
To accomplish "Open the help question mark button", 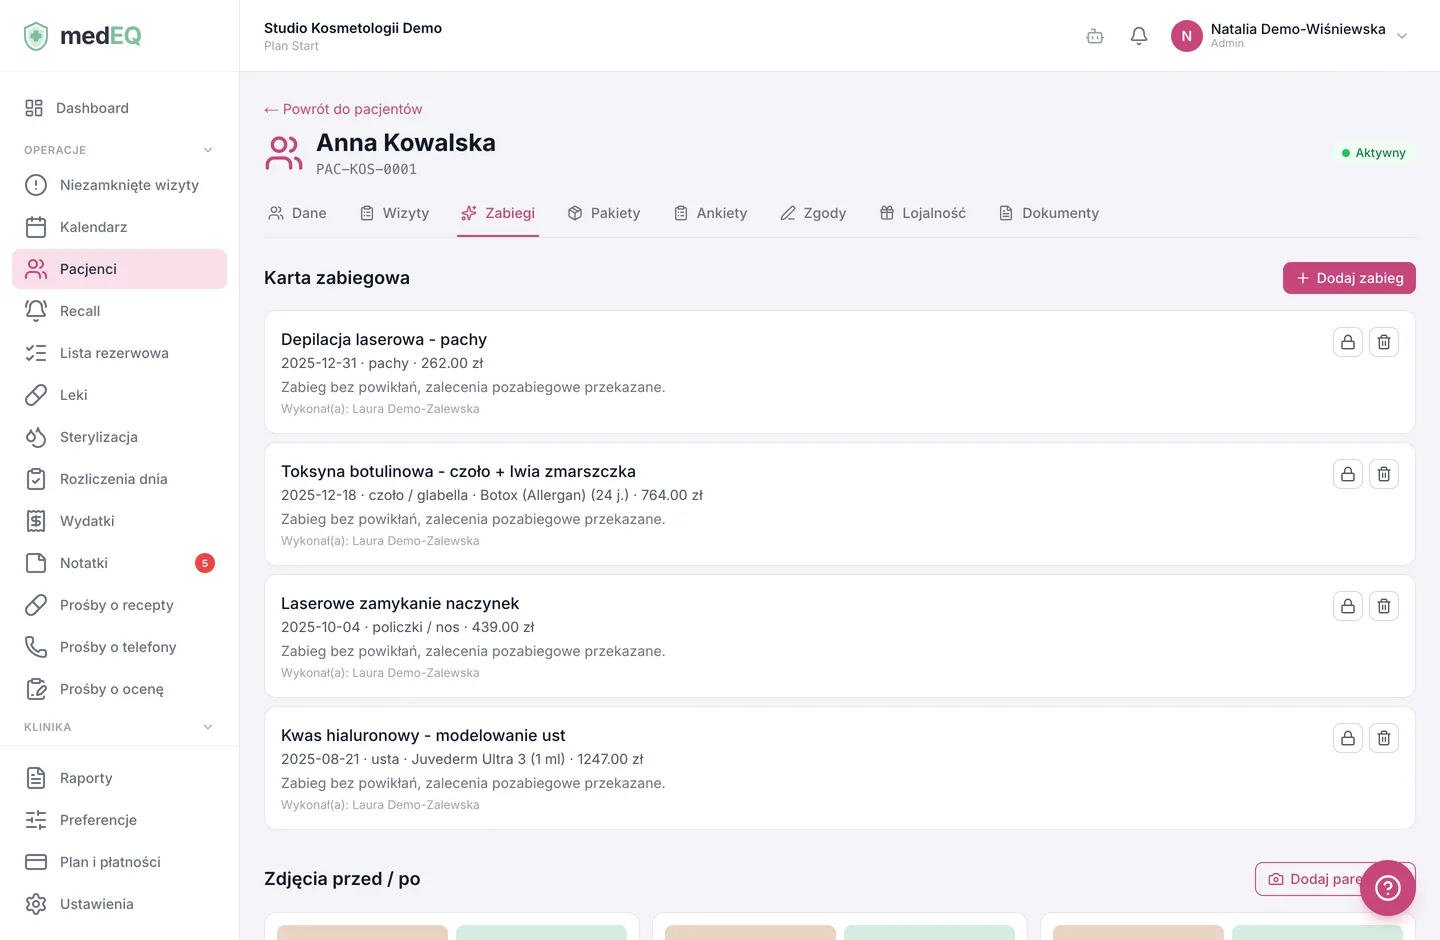I will pos(1388,888).
